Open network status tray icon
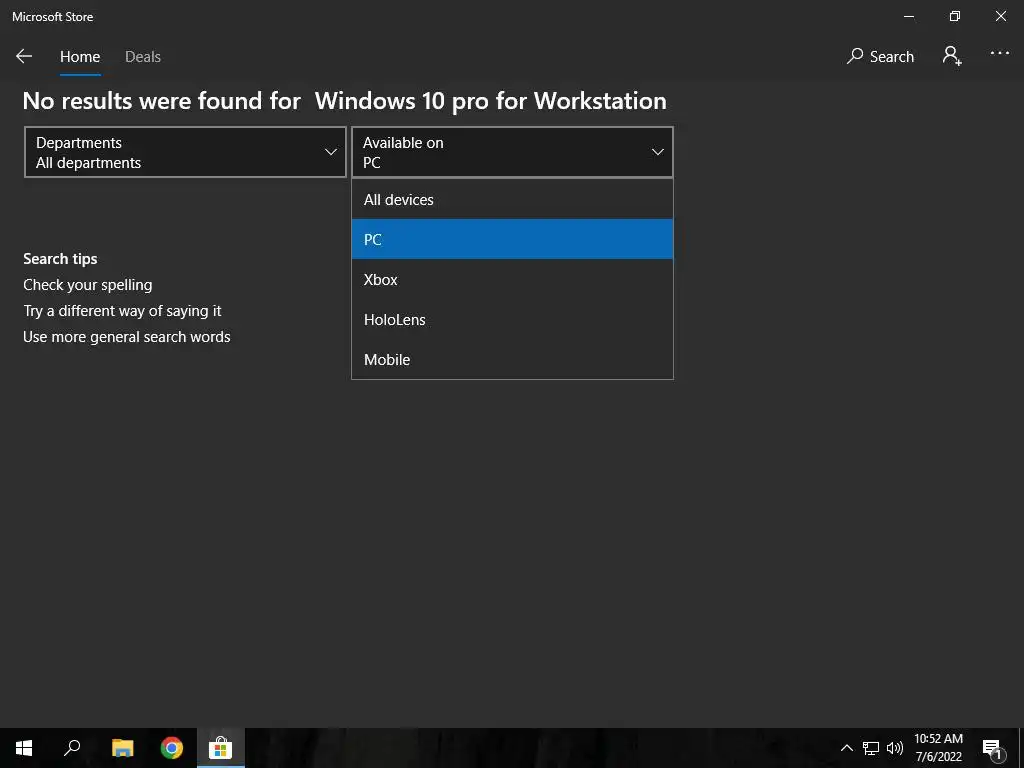Image resolution: width=1024 pixels, height=768 pixels. click(x=871, y=748)
